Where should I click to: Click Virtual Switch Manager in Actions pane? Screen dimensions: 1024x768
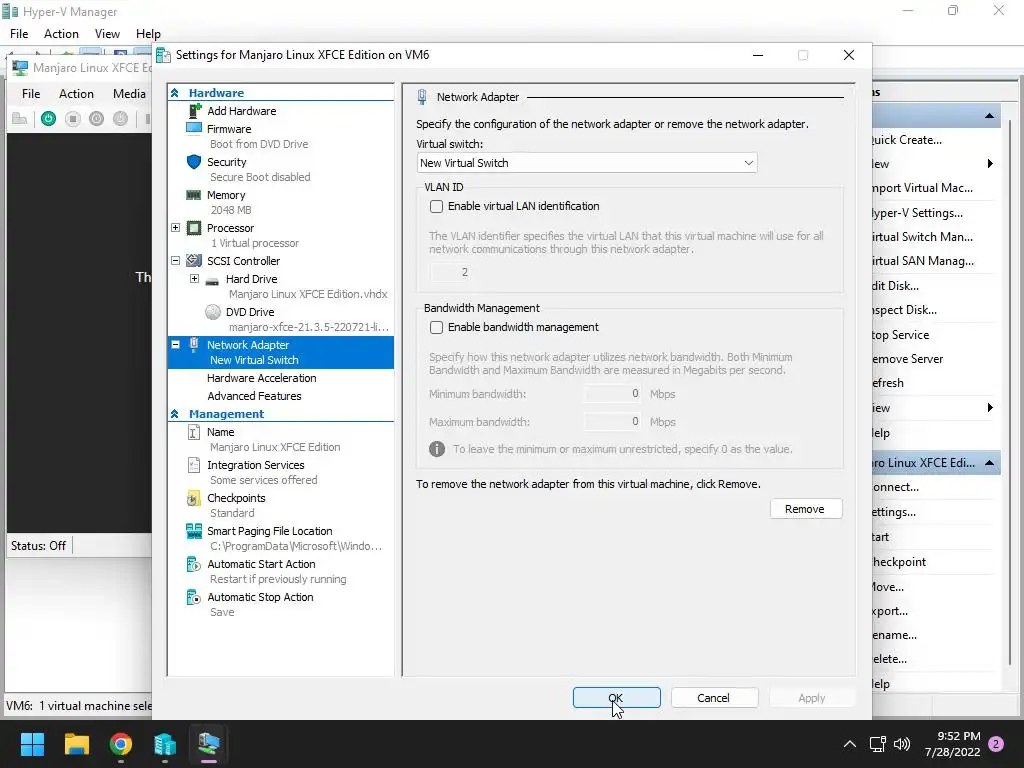coord(922,237)
